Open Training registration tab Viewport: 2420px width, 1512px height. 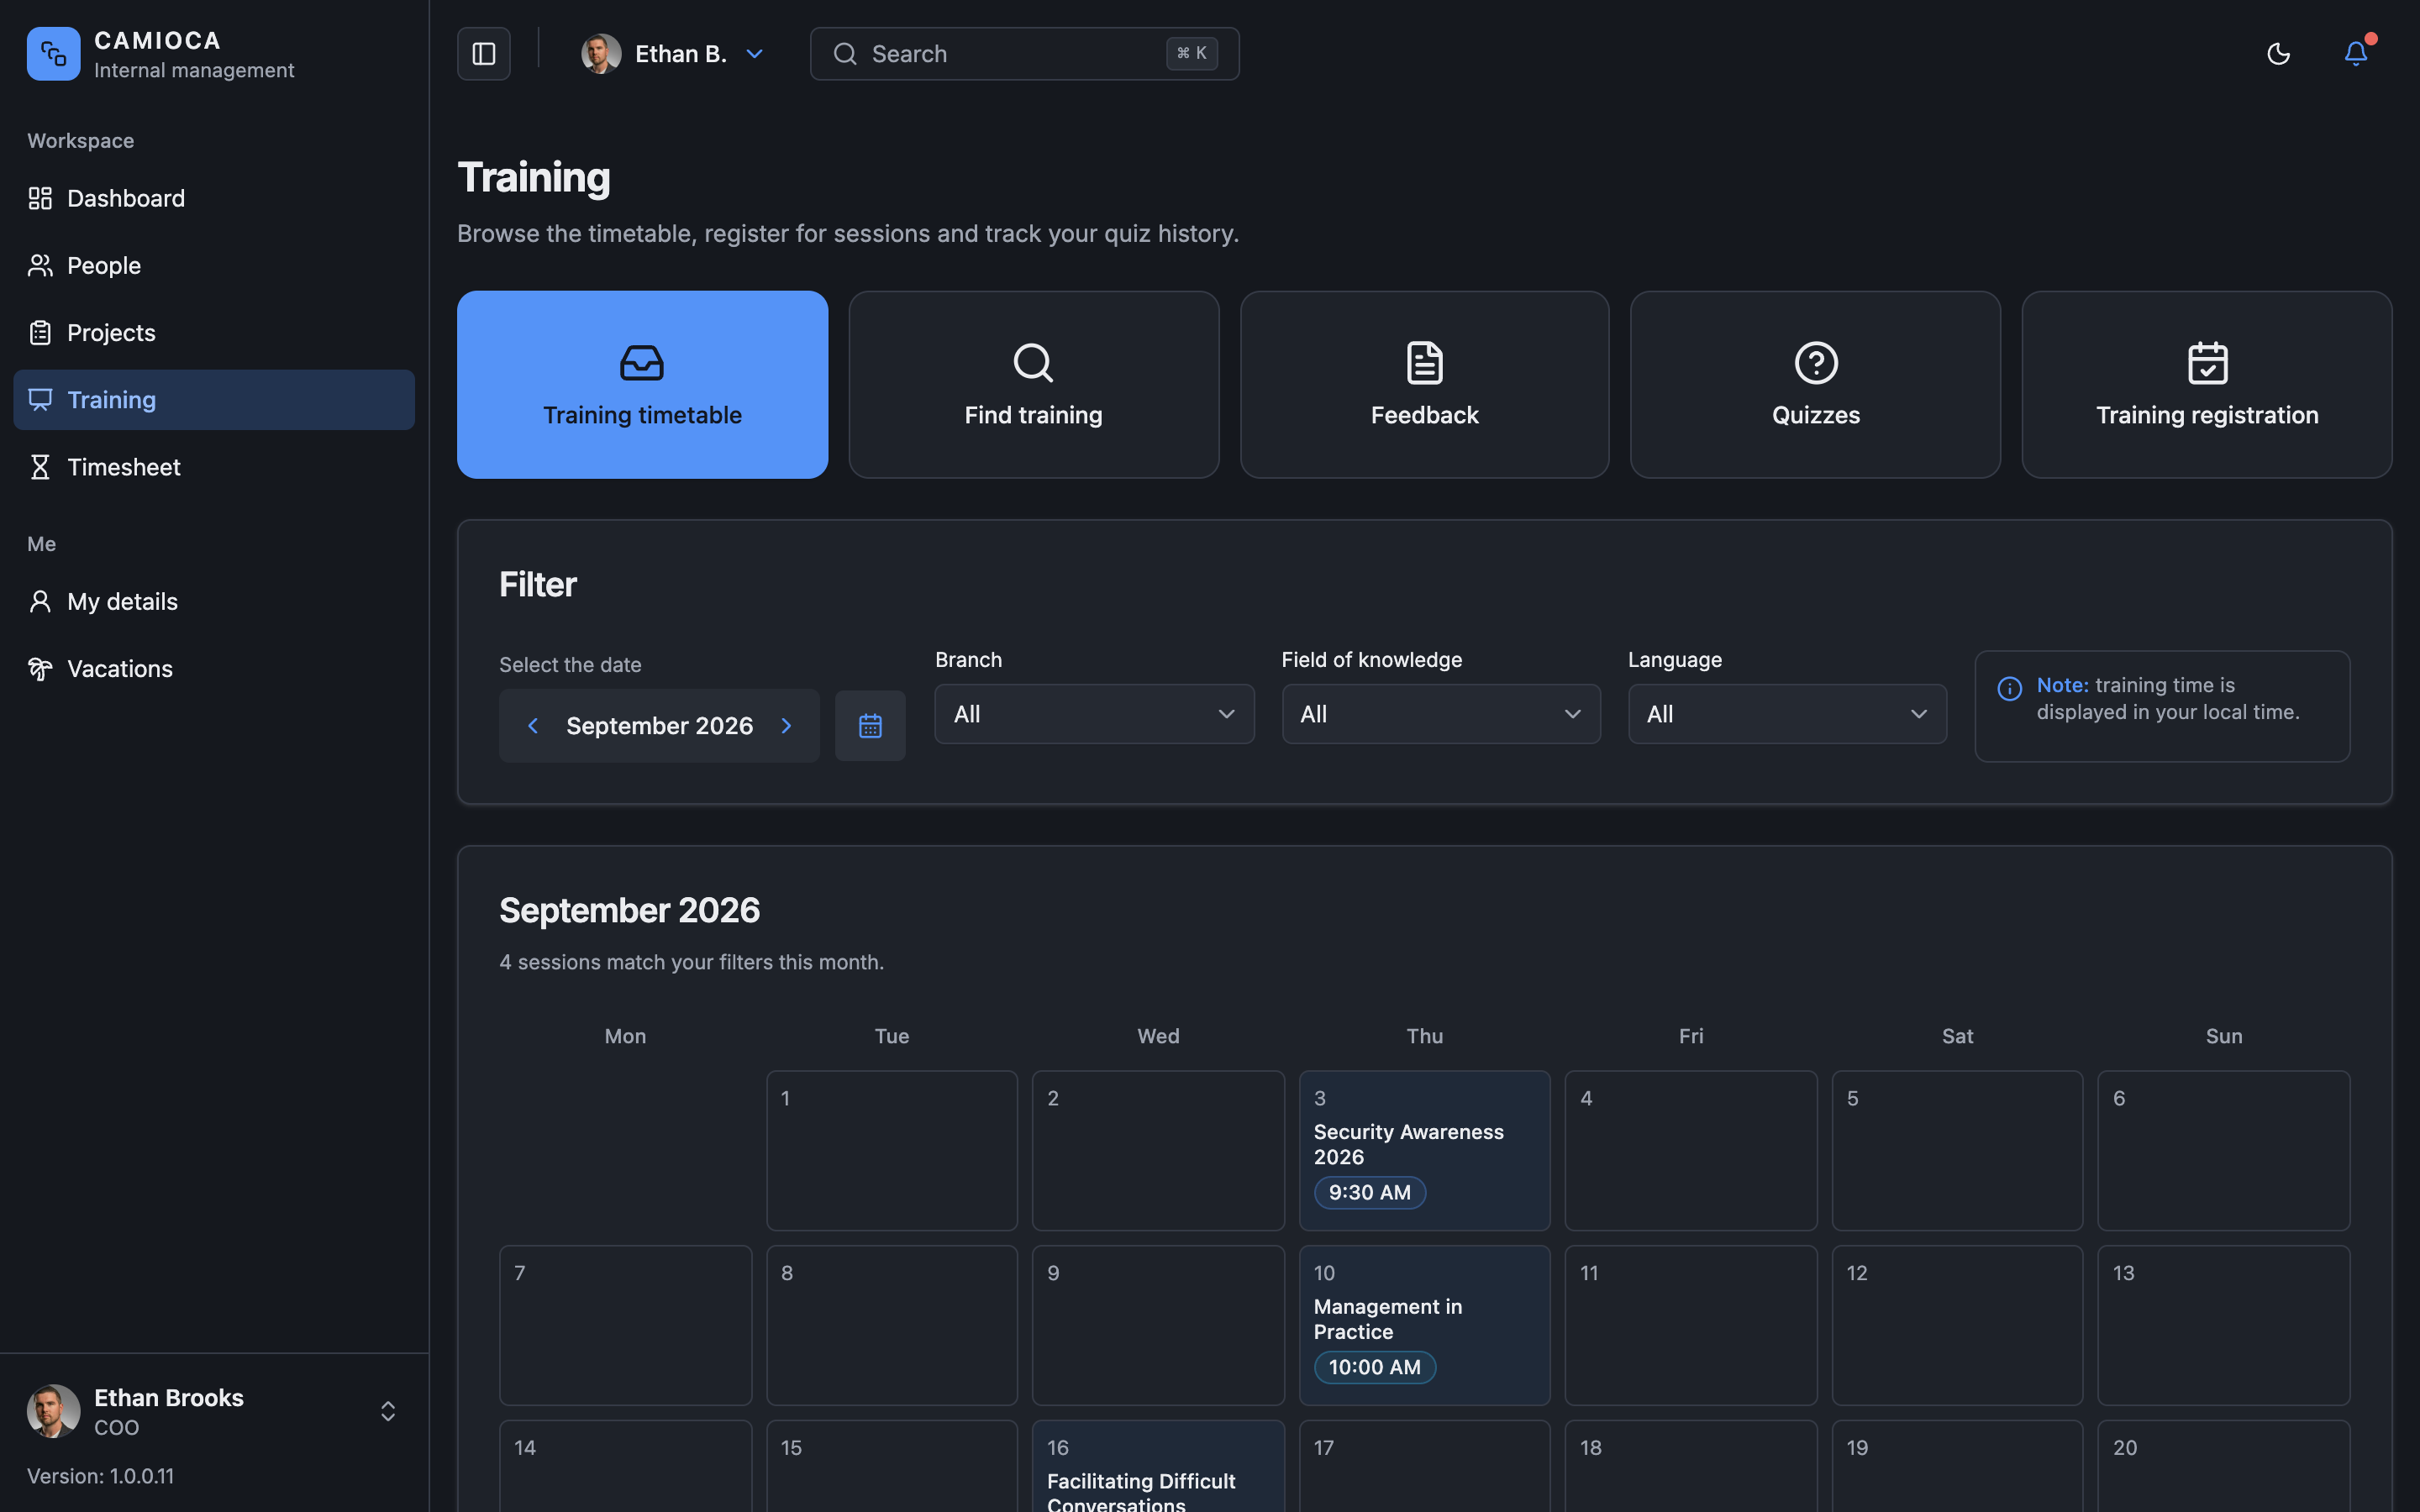point(2207,385)
